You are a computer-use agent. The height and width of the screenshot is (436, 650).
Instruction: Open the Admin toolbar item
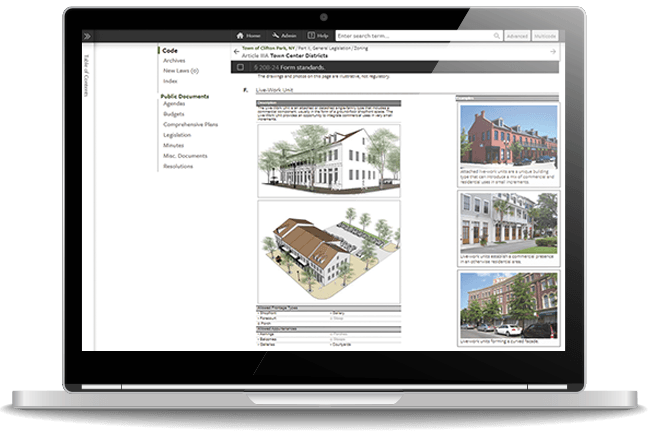point(284,36)
